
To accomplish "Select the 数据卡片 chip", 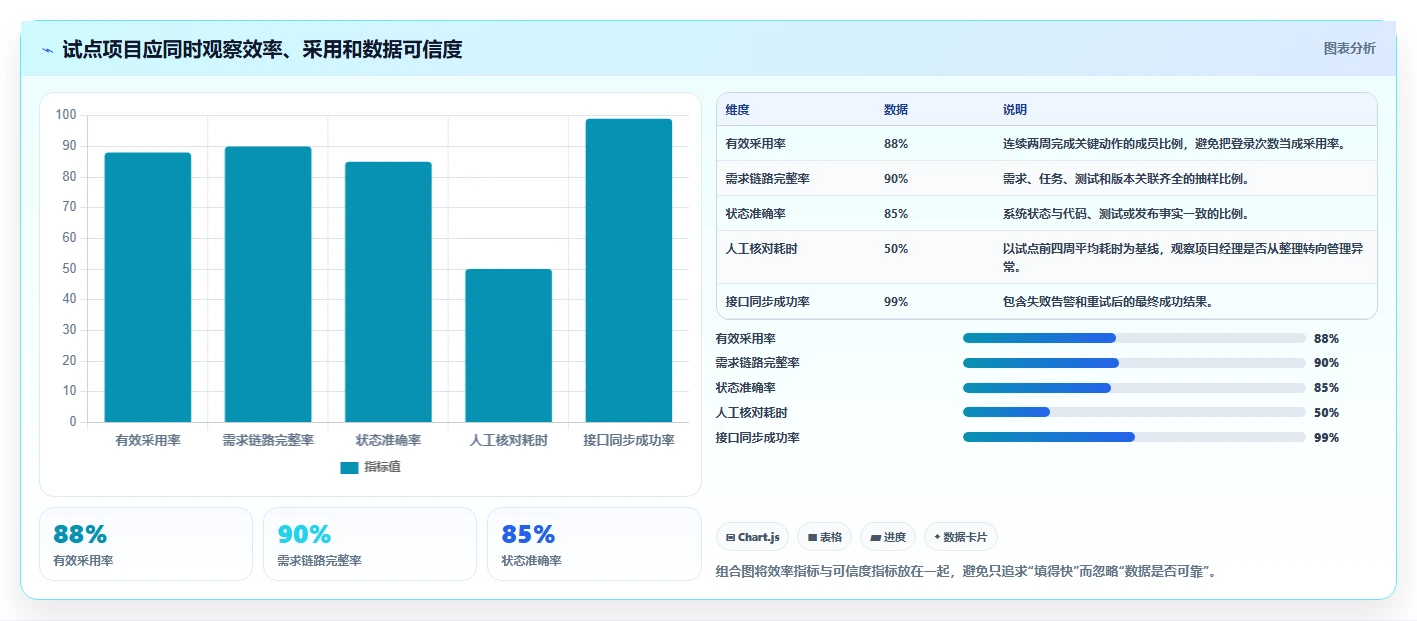I will pos(960,537).
